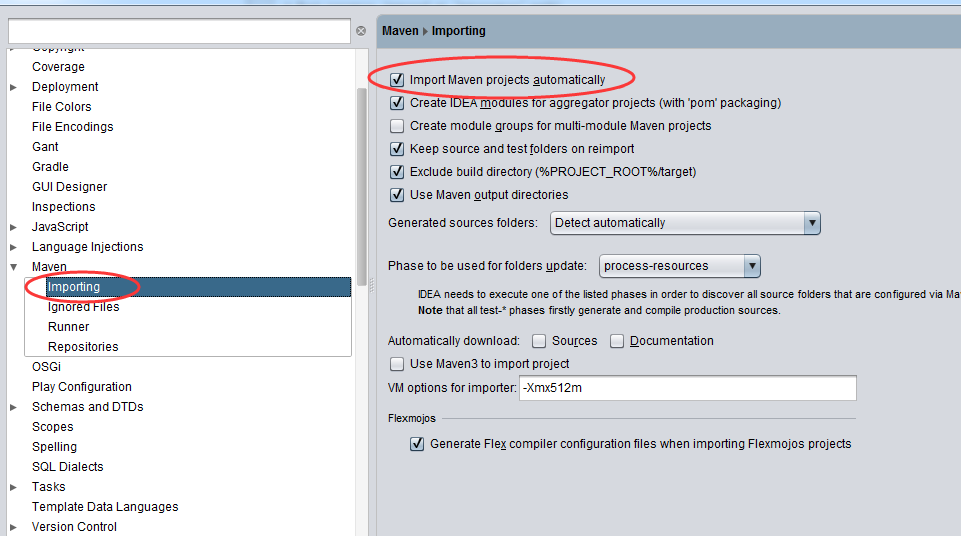The image size is (961, 536).
Task: Select Repositories under Maven
Action: tap(83, 347)
